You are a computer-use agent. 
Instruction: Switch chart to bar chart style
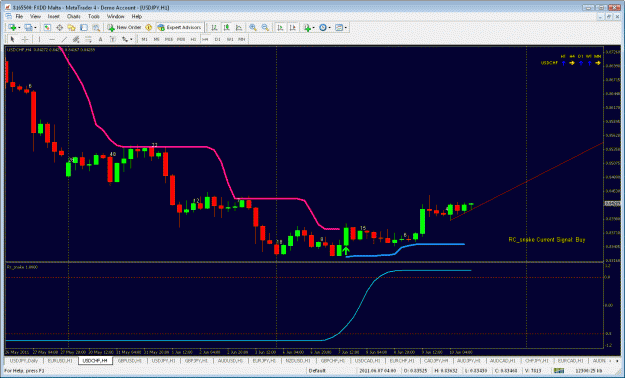pos(214,28)
